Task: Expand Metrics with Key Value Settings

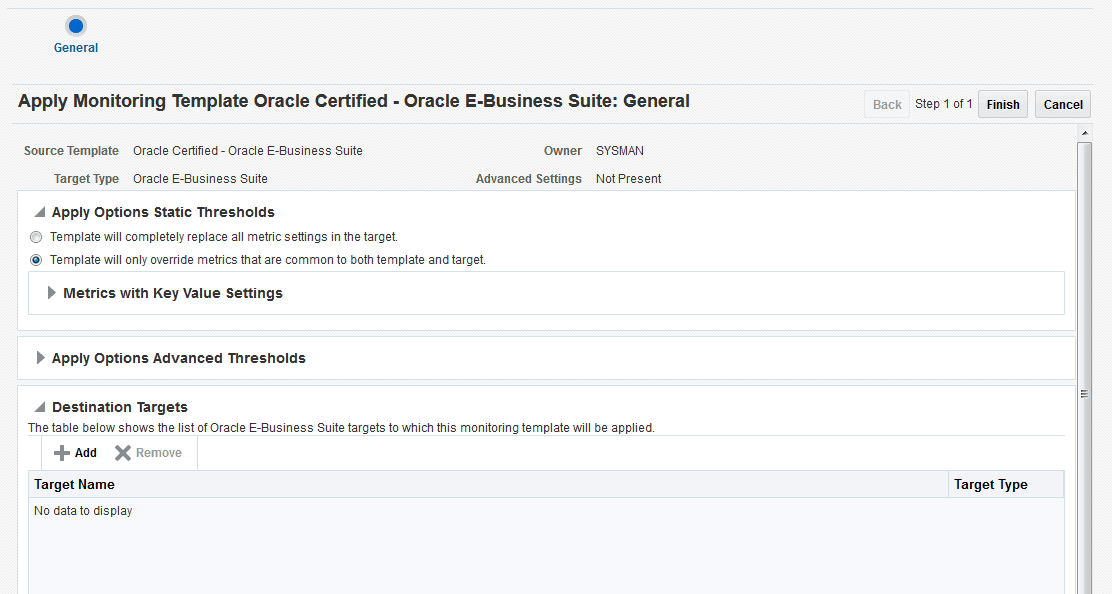Action: point(52,293)
